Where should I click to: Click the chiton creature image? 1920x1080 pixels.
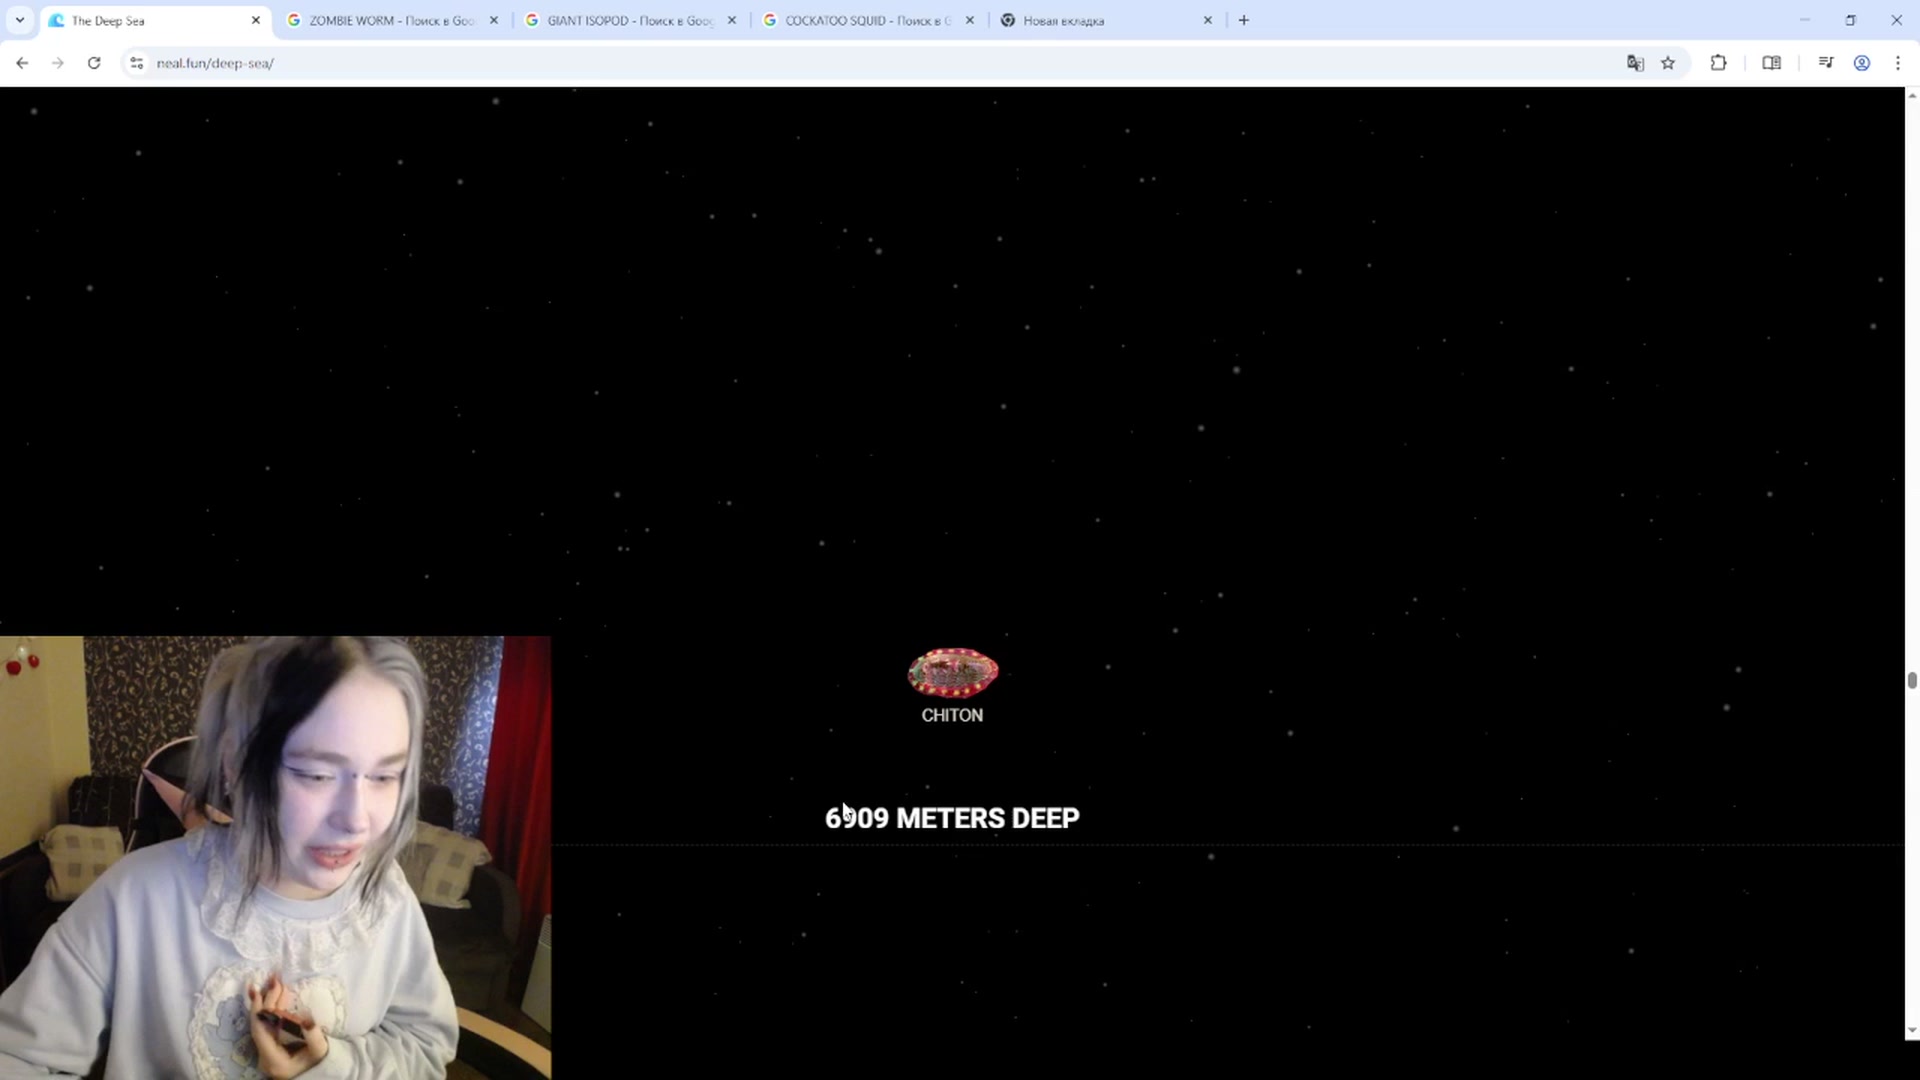tap(952, 672)
